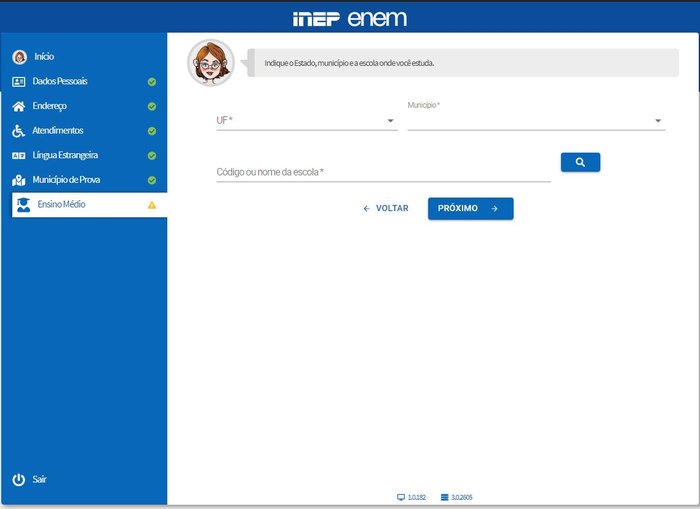The image size is (700, 509).
Task: Open Língua Estrangeira section
Action: pos(84,155)
